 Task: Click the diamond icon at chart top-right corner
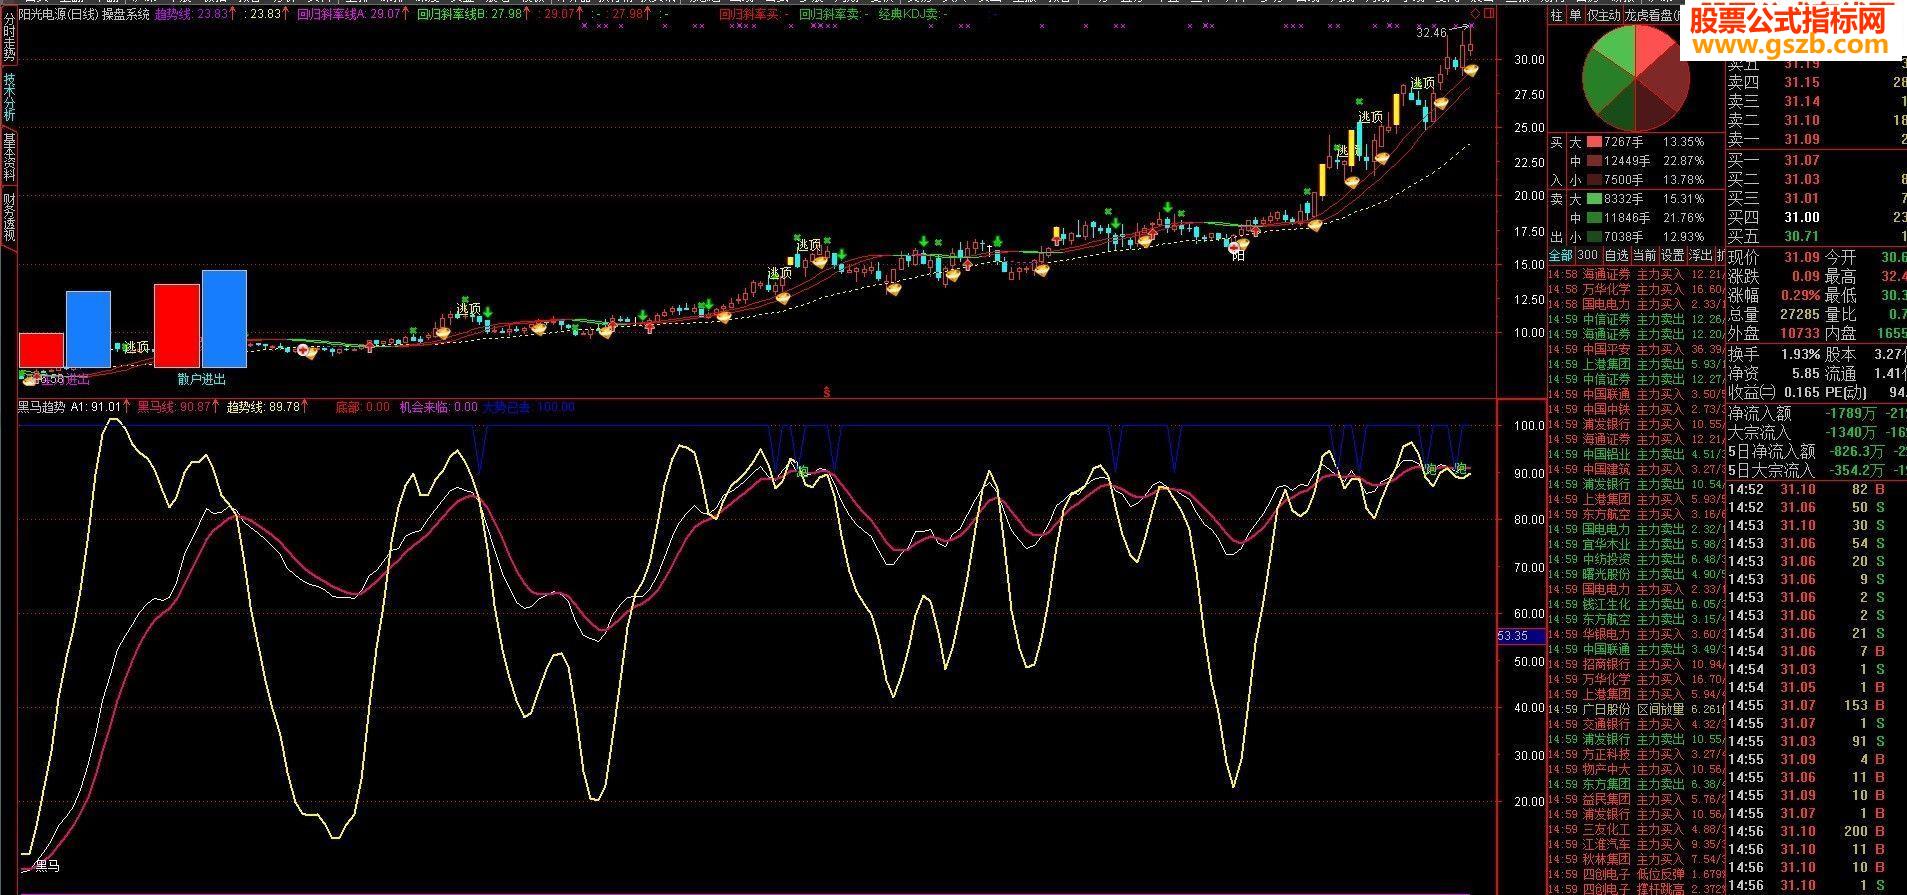pos(1475,15)
